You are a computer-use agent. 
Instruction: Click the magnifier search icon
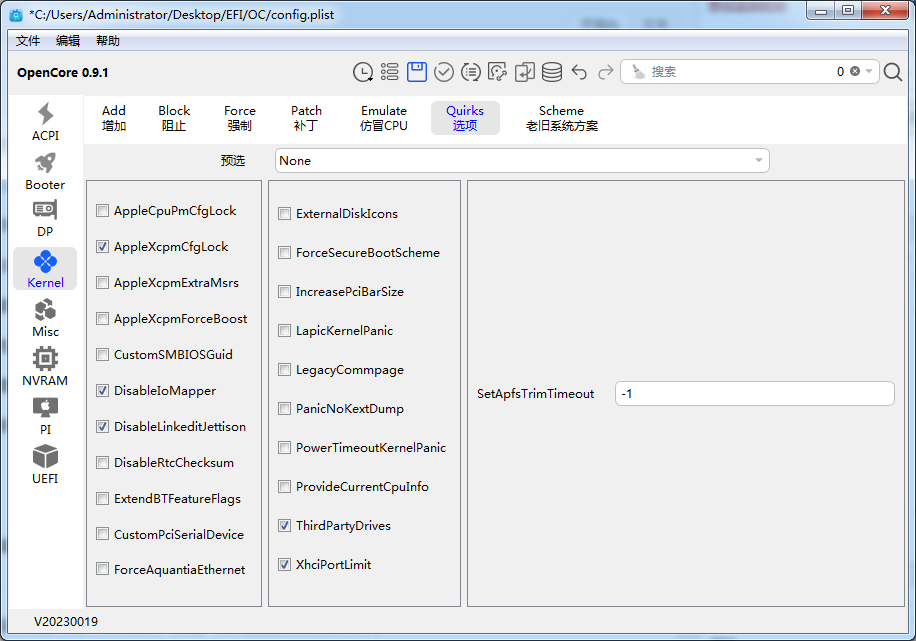[893, 72]
